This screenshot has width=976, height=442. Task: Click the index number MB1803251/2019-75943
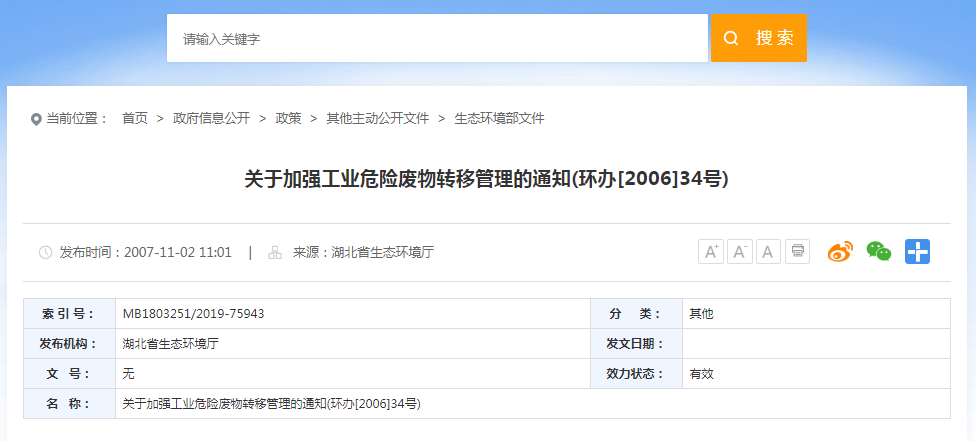point(194,314)
